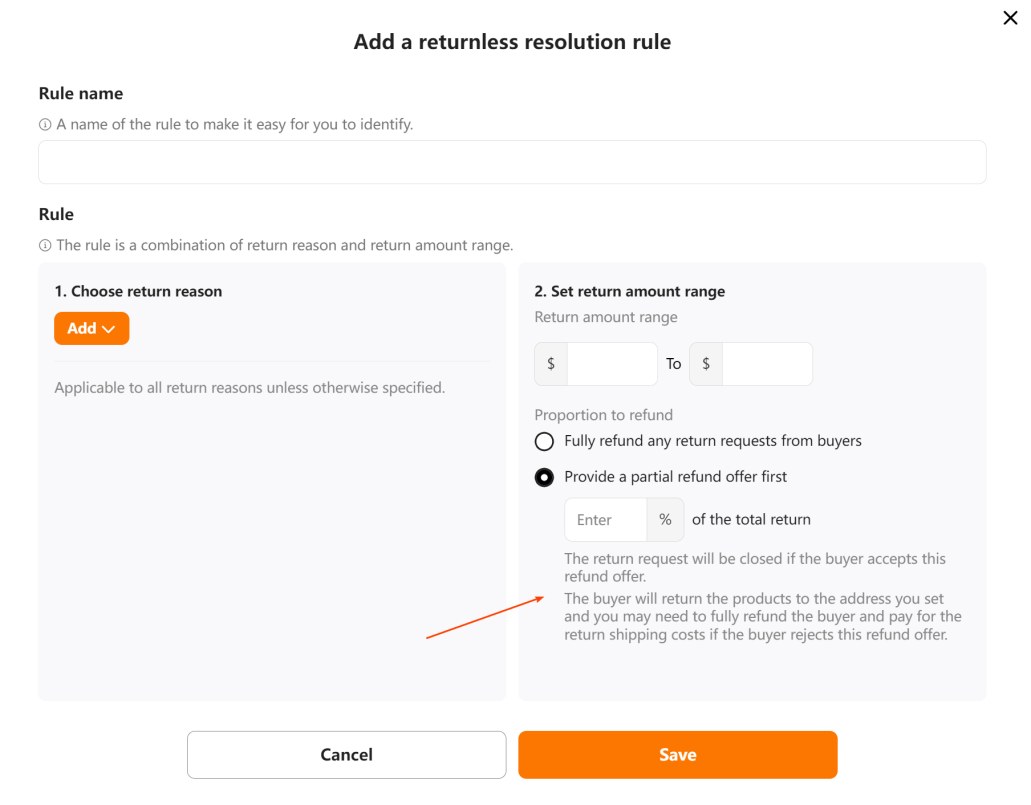Select 'Fully refund any return requests from buyers'

544,441
